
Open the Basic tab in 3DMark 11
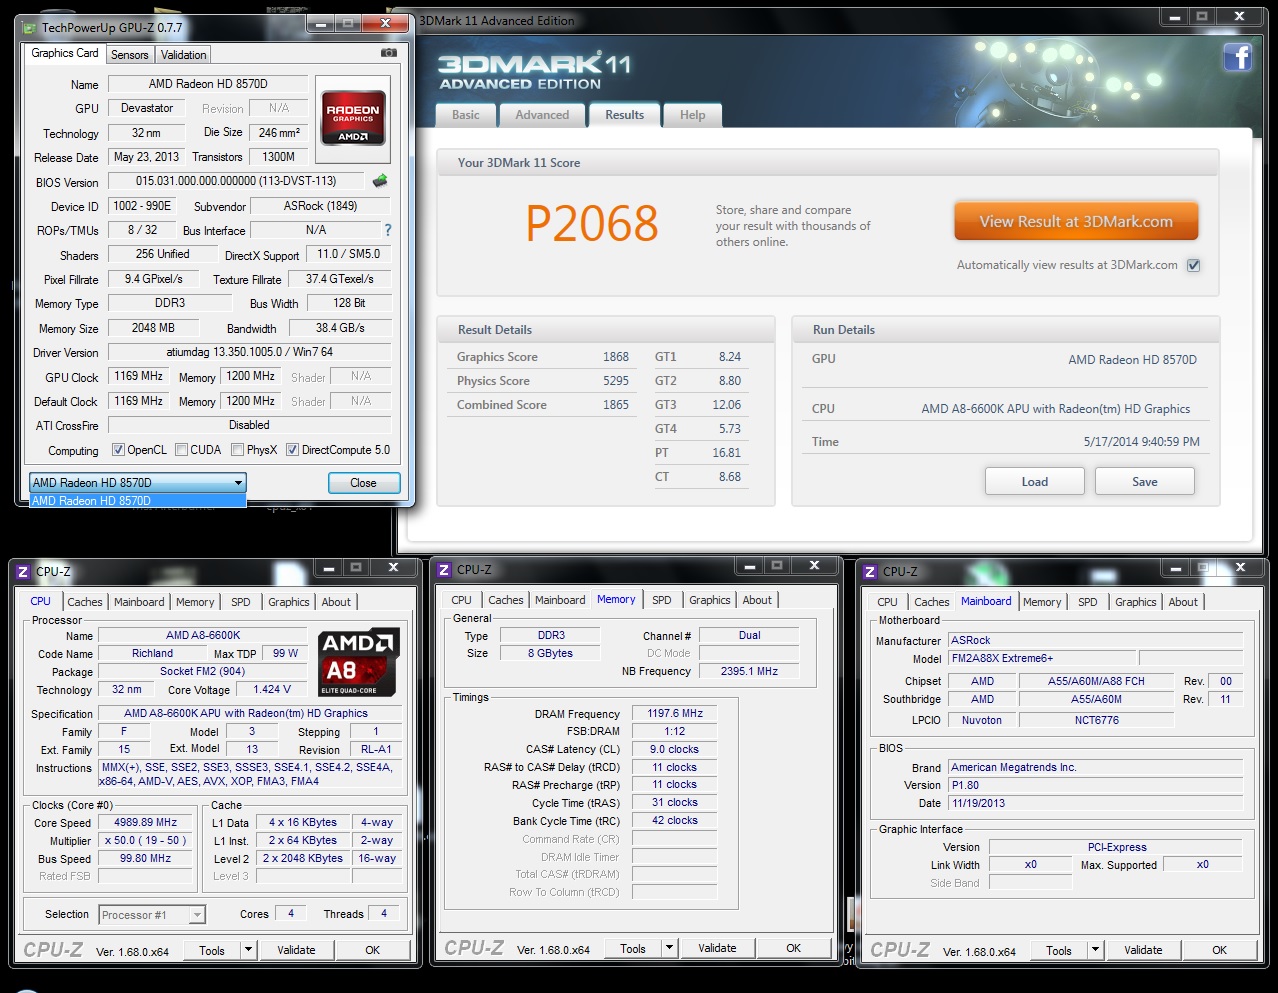(466, 115)
